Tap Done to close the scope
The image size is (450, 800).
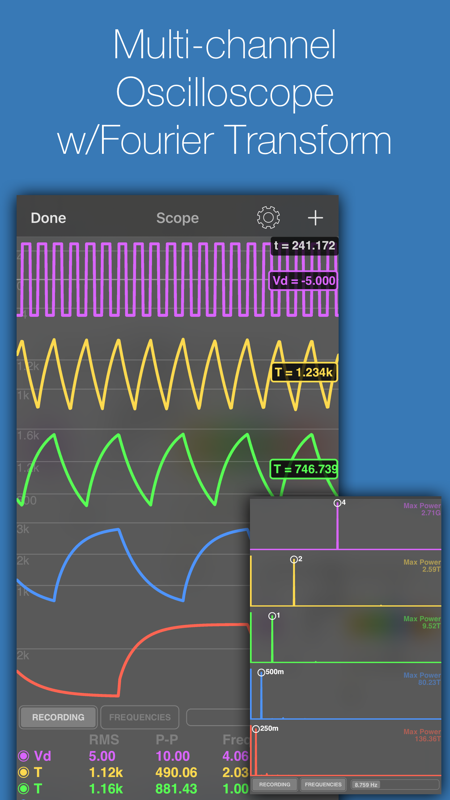coord(48,218)
